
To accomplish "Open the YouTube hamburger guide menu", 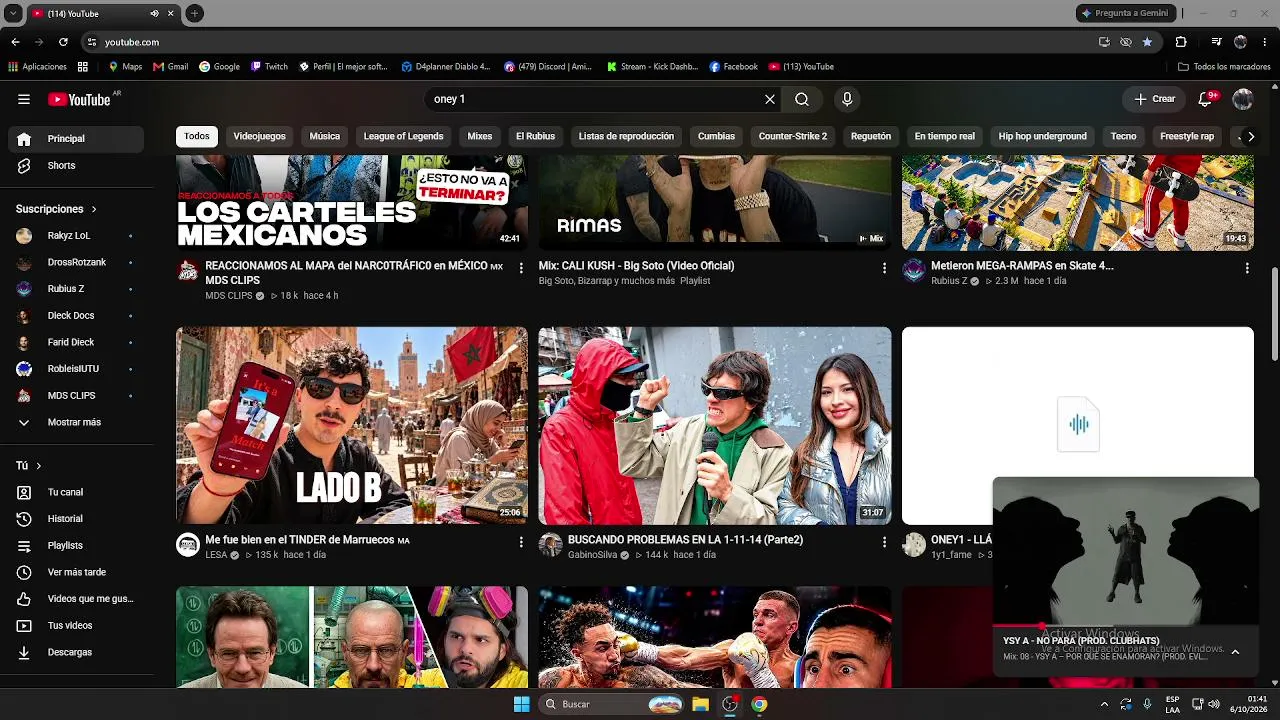I will pyautogui.click(x=24, y=99).
